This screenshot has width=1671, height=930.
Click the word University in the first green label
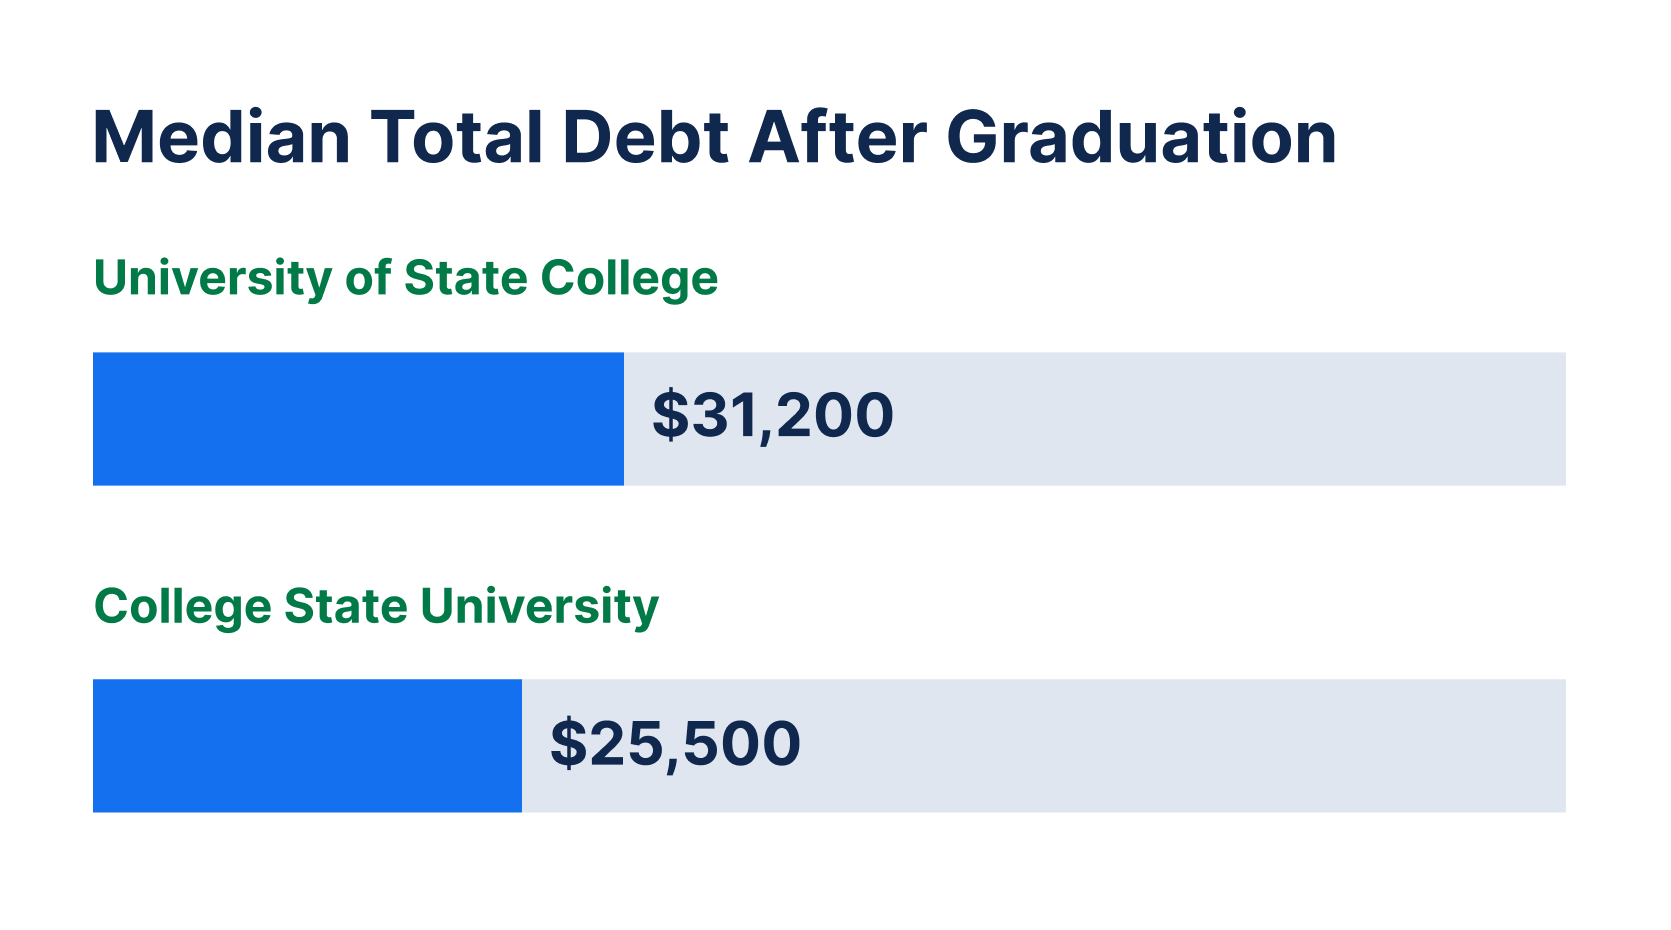tap(213, 278)
